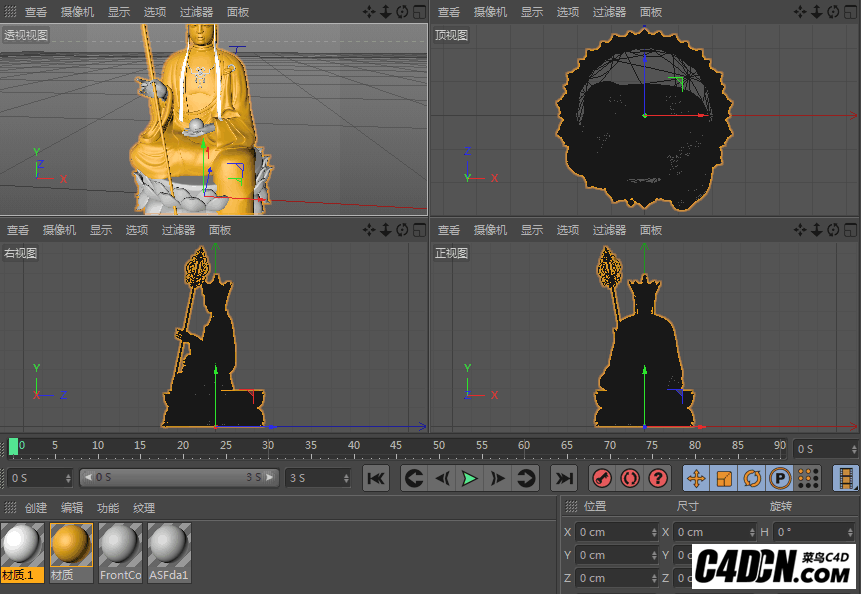Toggle position keyframe recording
This screenshot has height=594, width=861.
pyautogui.click(x=696, y=478)
